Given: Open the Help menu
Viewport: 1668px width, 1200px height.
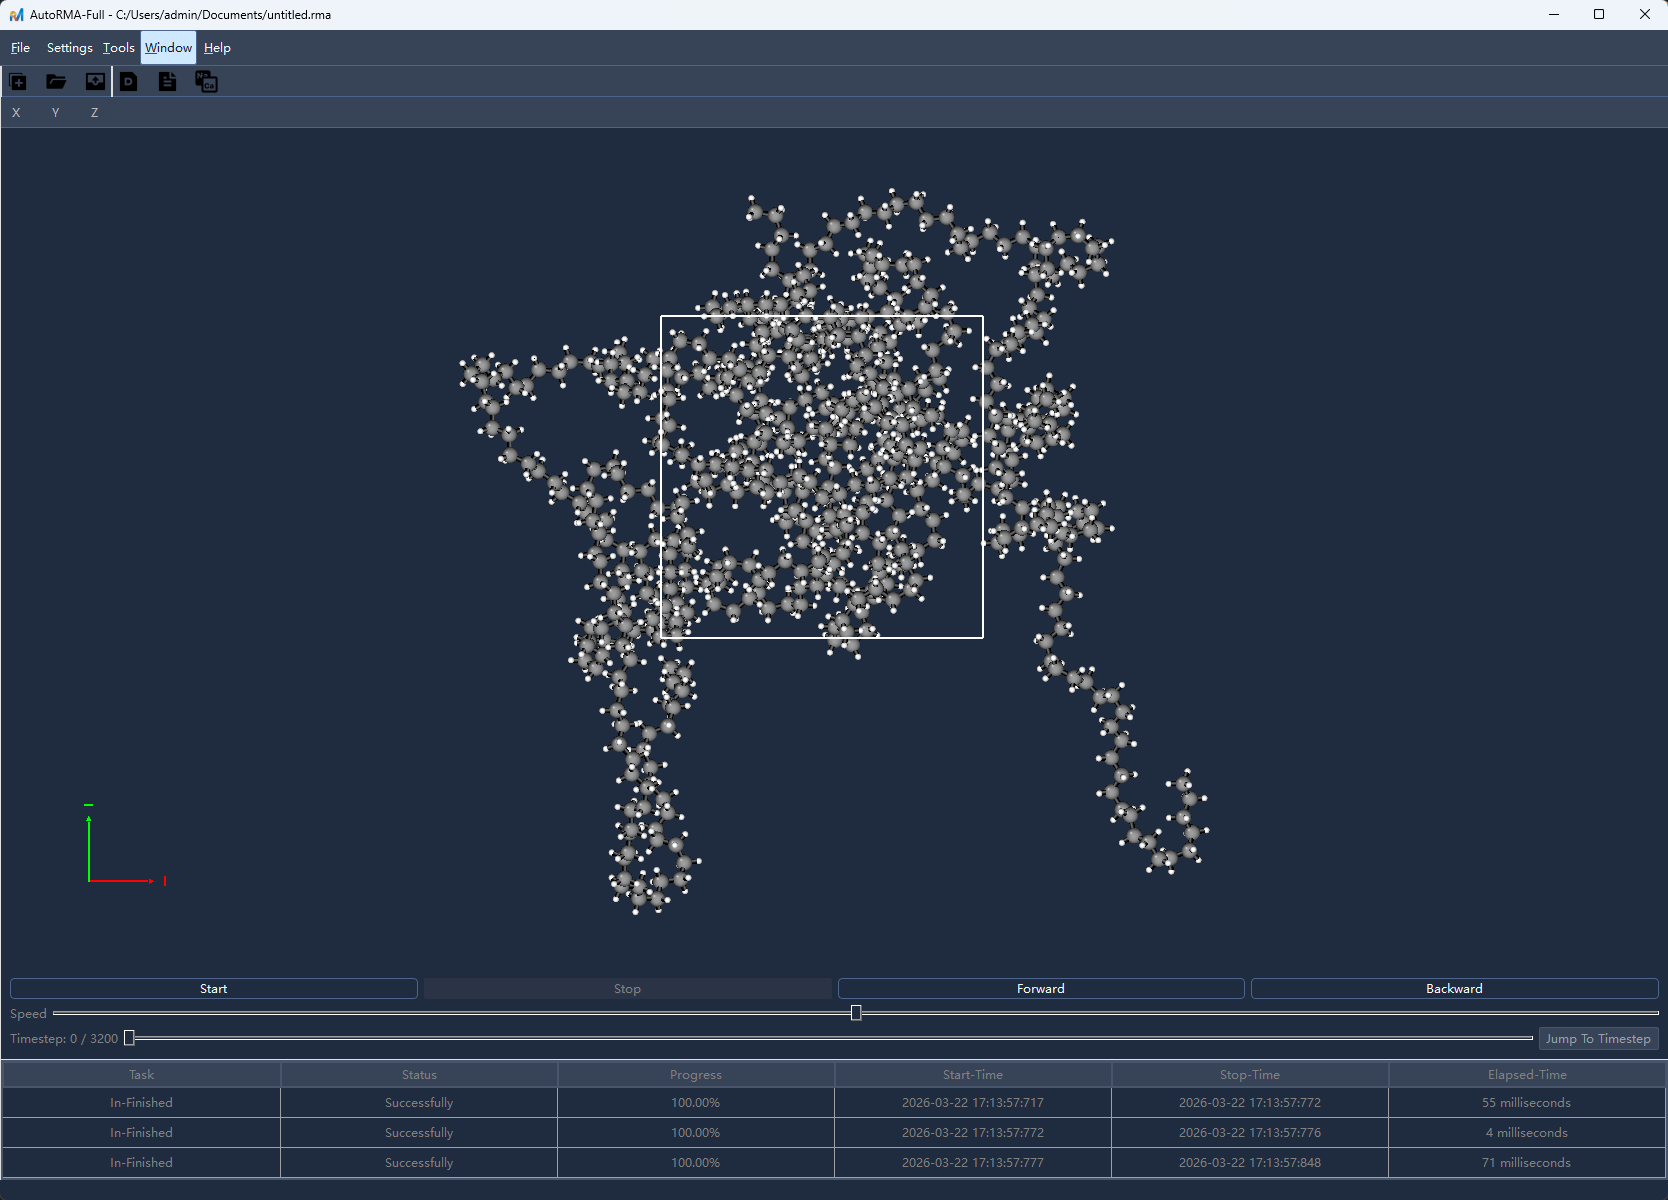Looking at the screenshot, I should pyautogui.click(x=217, y=48).
